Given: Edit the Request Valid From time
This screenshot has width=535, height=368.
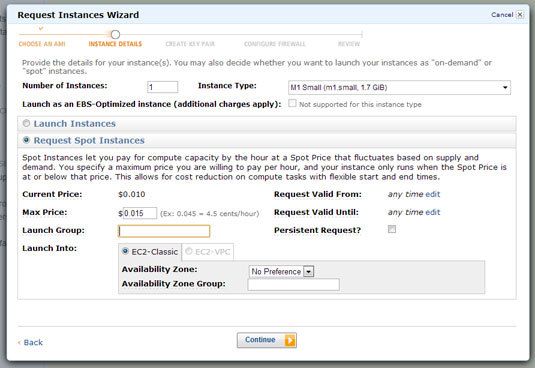Looking at the screenshot, I should (433, 194).
